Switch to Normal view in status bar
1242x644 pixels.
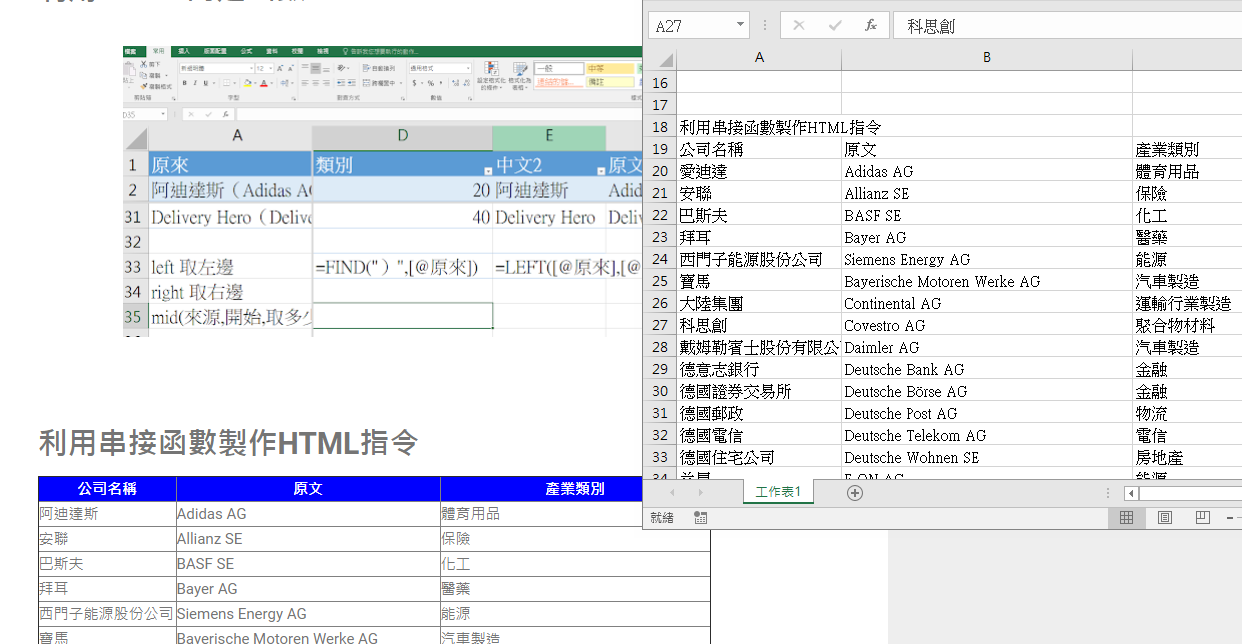[x=1126, y=518]
